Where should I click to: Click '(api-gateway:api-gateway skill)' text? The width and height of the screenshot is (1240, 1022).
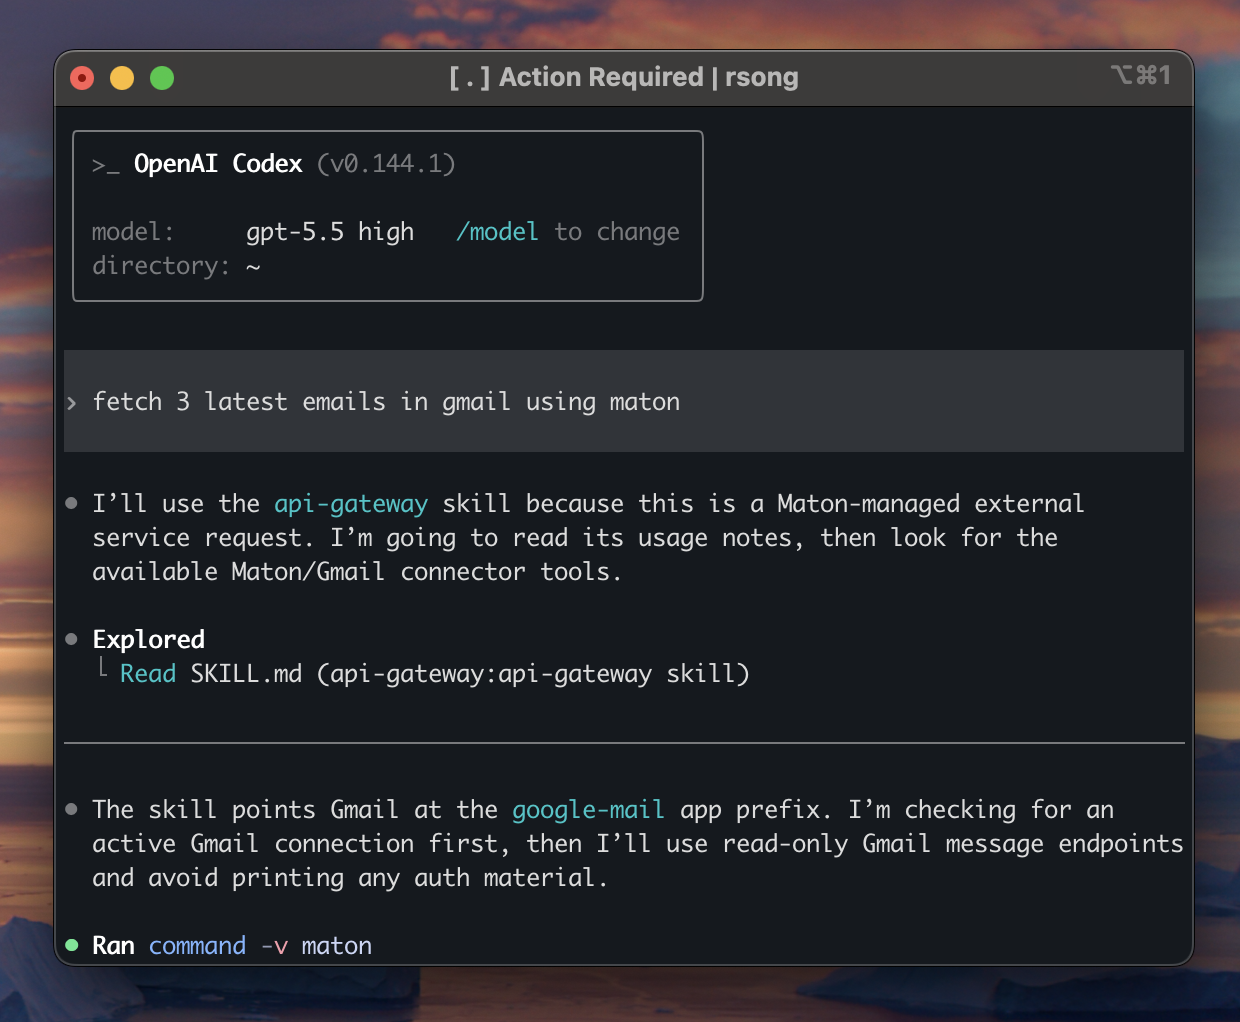click(533, 674)
